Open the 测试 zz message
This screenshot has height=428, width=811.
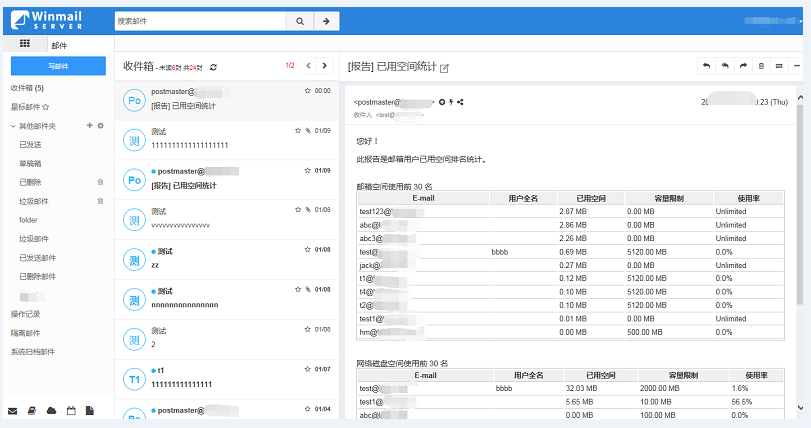(227, 260)
